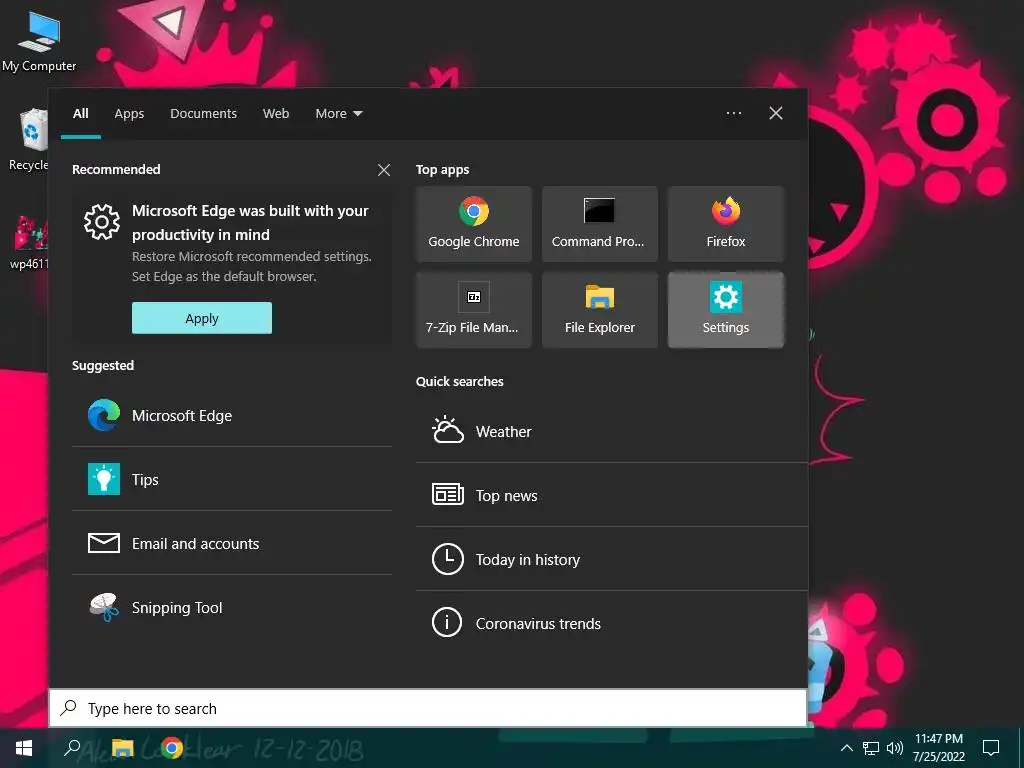Launch Snipping Tool from Suggested
The width and height of the screenshot is (1024, 768).
(x=231, y=607)
